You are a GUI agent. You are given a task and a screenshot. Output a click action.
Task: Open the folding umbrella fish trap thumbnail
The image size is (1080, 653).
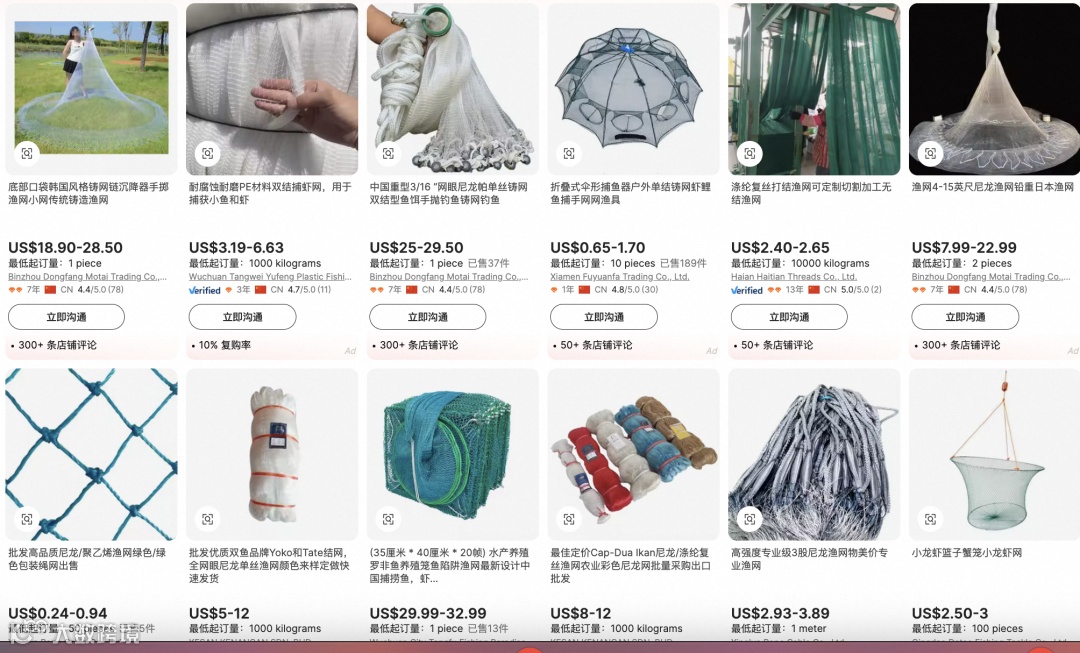pos(633,89)
